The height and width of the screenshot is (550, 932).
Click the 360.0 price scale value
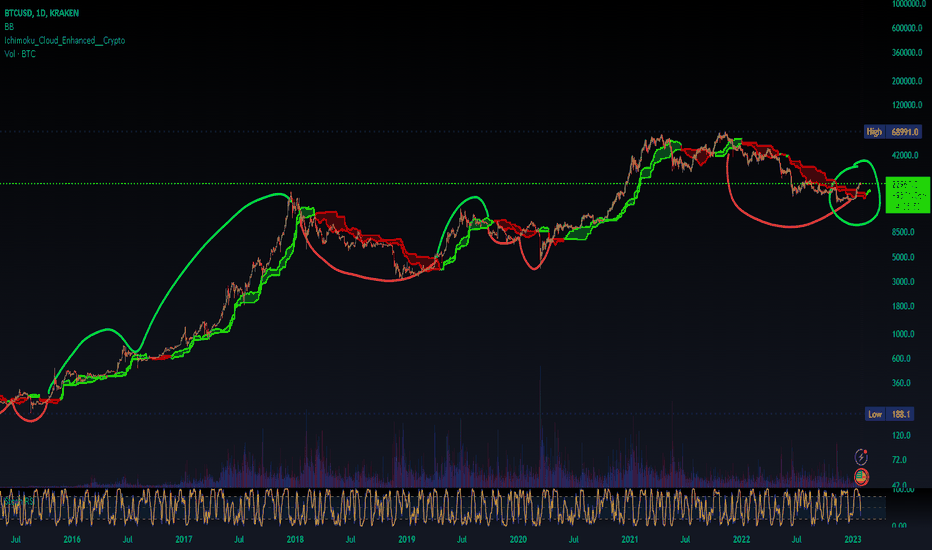[x=901, y=383]
